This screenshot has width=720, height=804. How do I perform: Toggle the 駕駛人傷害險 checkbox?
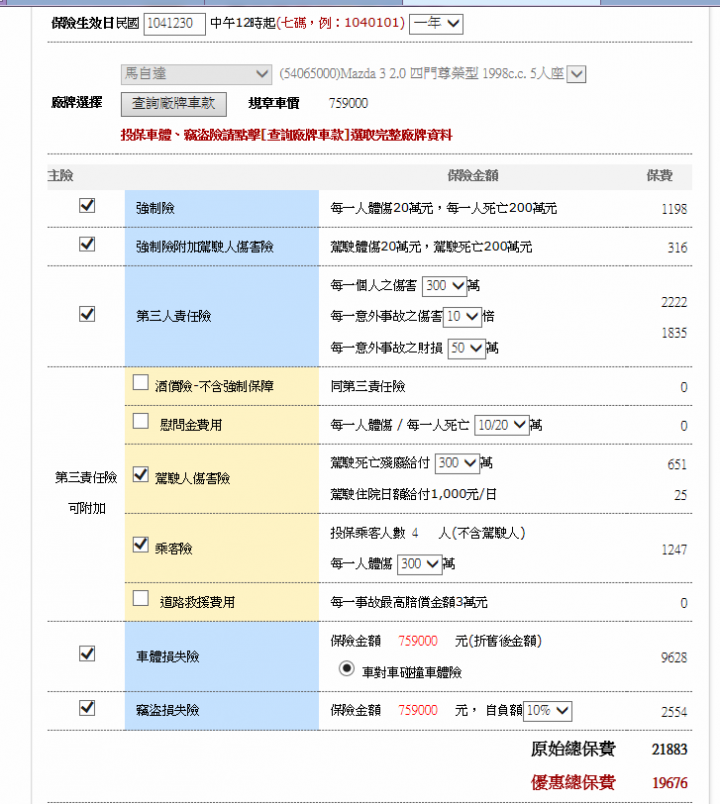141,474
